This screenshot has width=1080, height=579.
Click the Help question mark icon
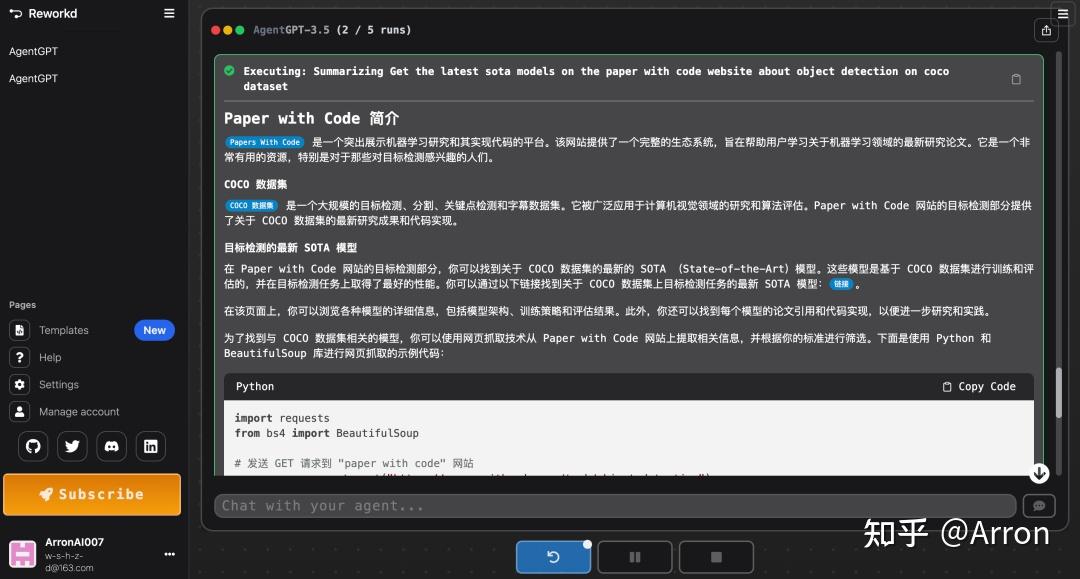tap(19, 357)
